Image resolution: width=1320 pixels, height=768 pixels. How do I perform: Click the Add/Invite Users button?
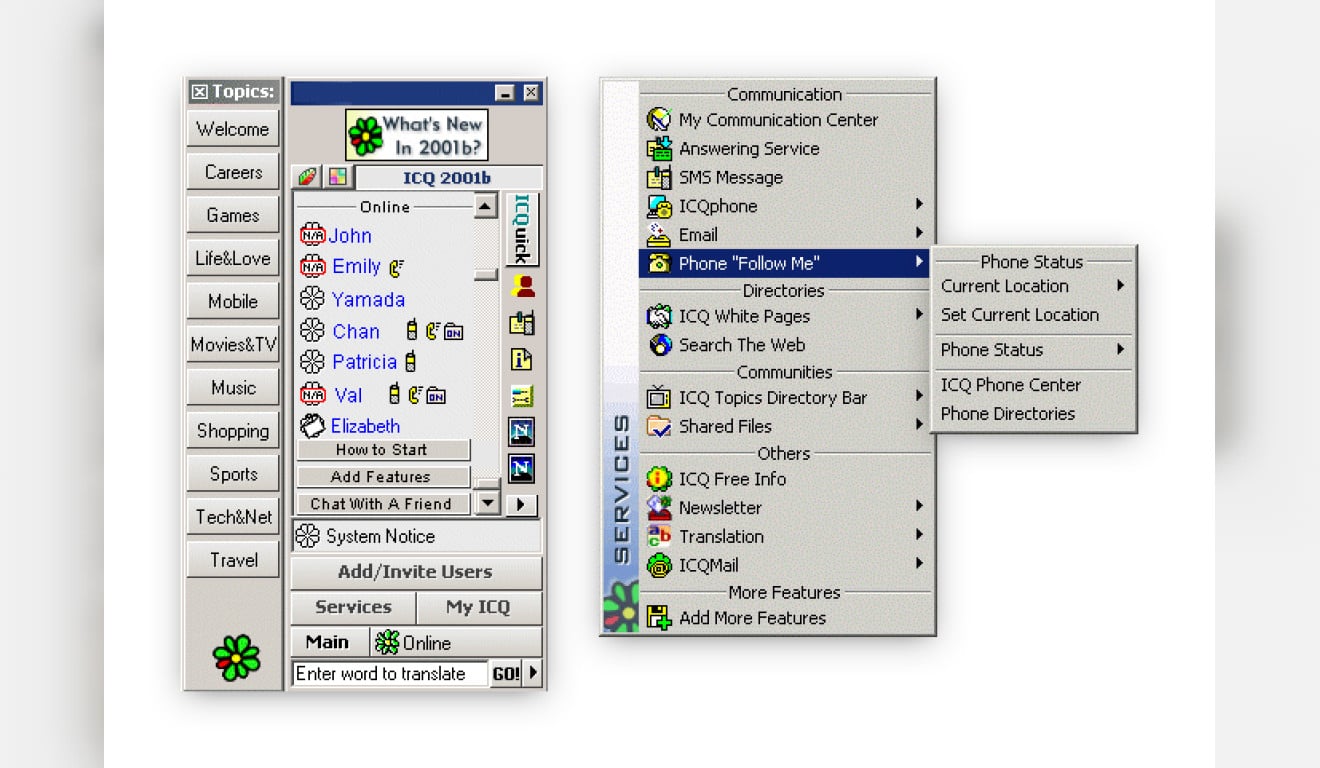click(x=416, y=572)
